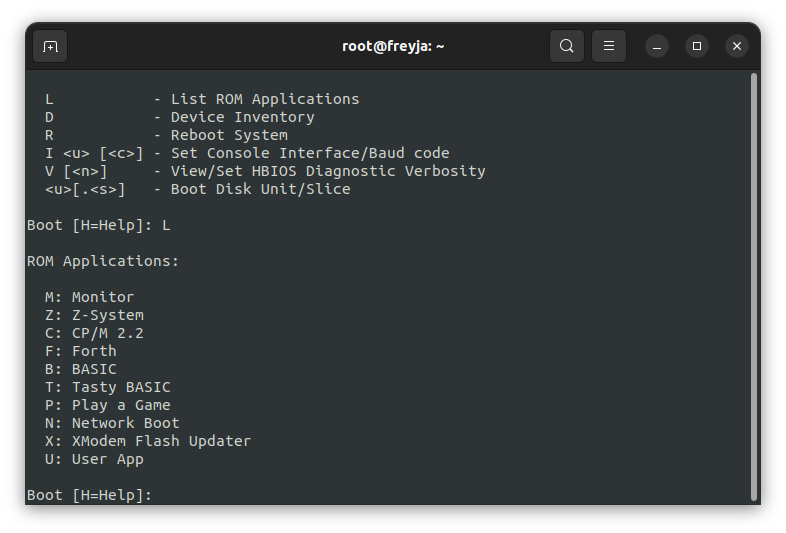Maximize the terminal window
The width and height of the screenshot is (786, 533).
click(697, 46)
